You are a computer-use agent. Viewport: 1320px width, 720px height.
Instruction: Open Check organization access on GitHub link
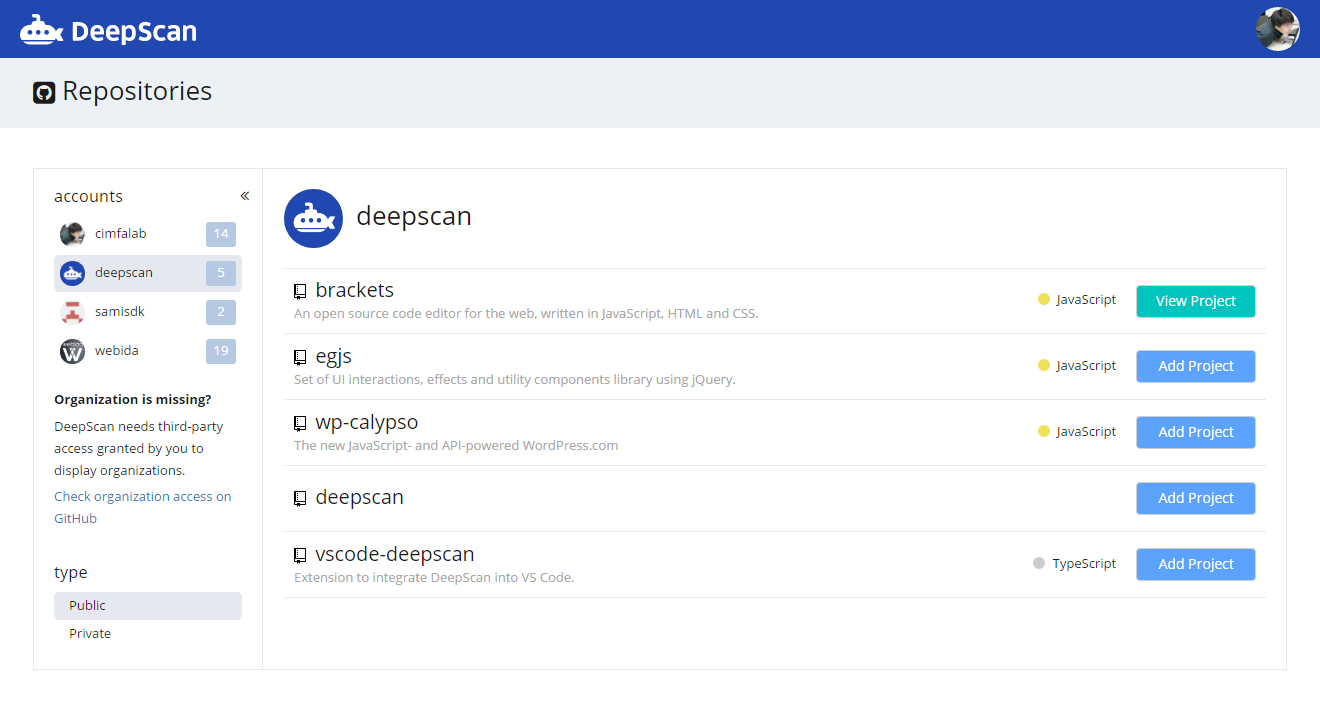[x=142, y=507]
